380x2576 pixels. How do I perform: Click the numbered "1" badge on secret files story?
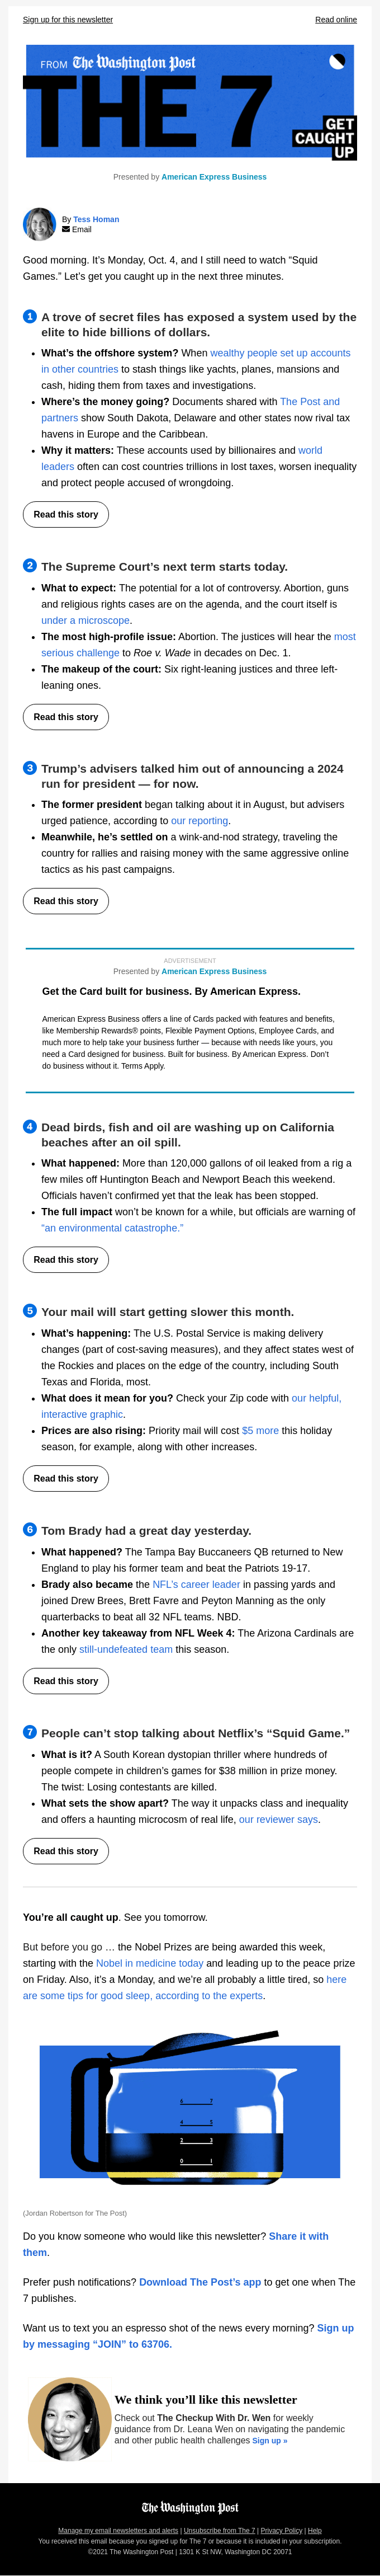[x=29, y=316]
